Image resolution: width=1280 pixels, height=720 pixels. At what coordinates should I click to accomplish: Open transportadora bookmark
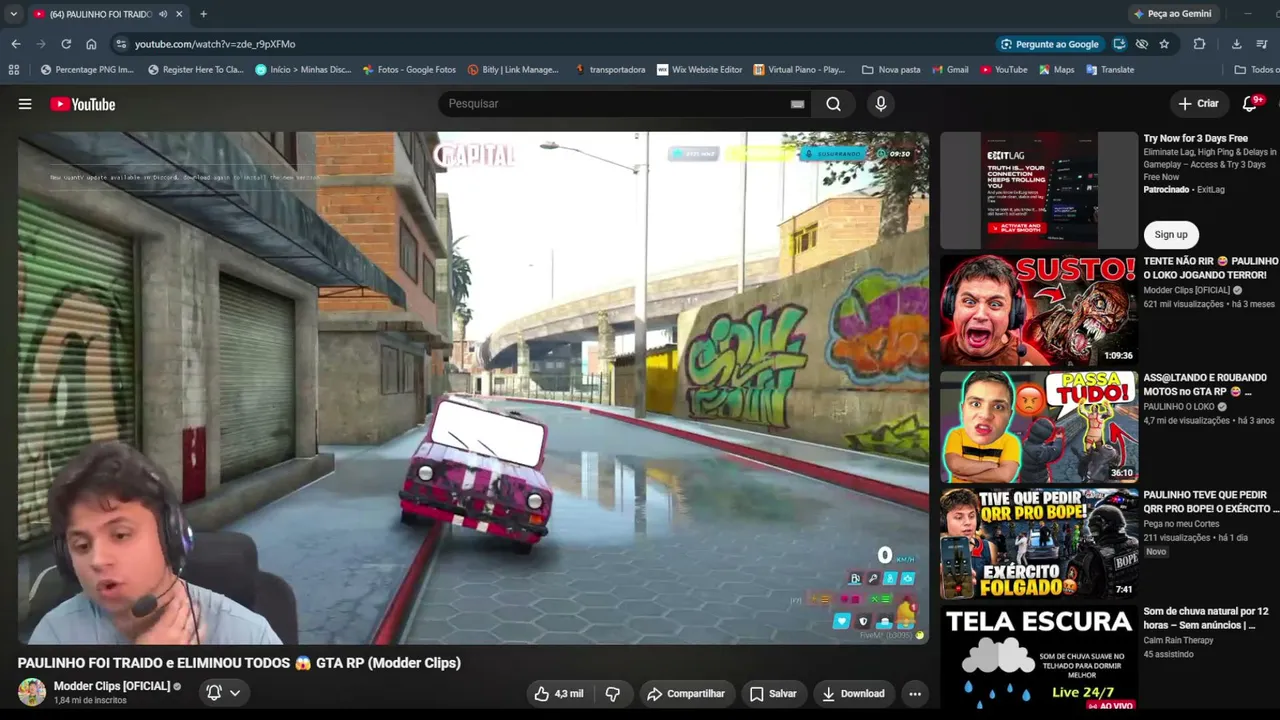610,70
